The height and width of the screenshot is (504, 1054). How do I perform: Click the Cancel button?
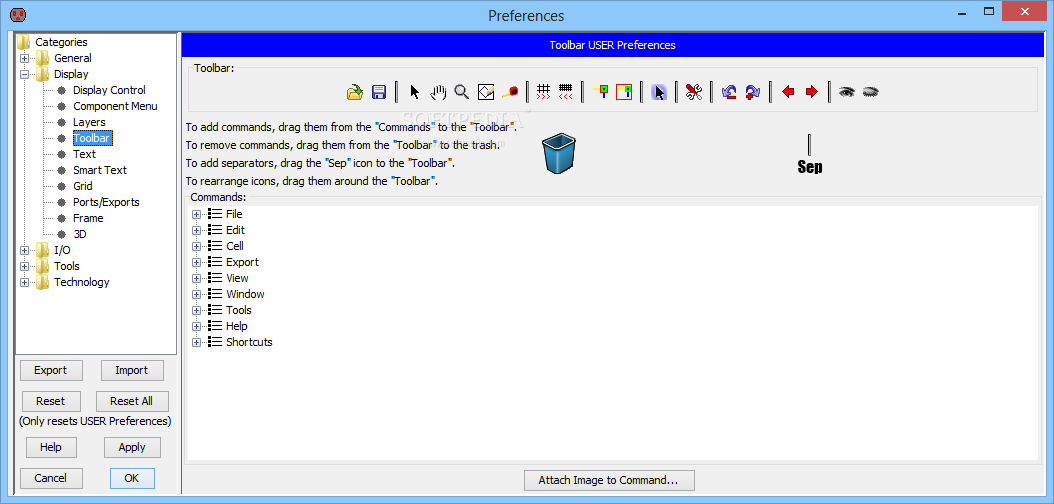tap(51, 478)
